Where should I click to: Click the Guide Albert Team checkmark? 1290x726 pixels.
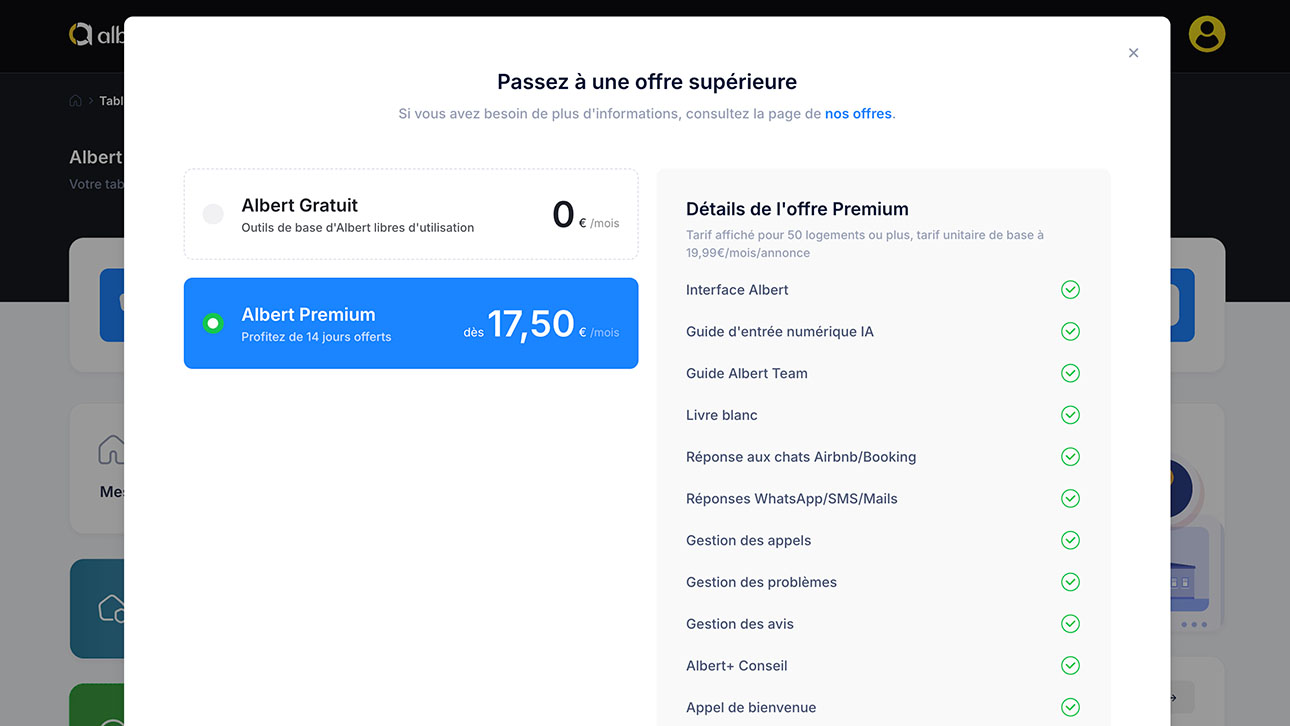tap(1070, 373)
